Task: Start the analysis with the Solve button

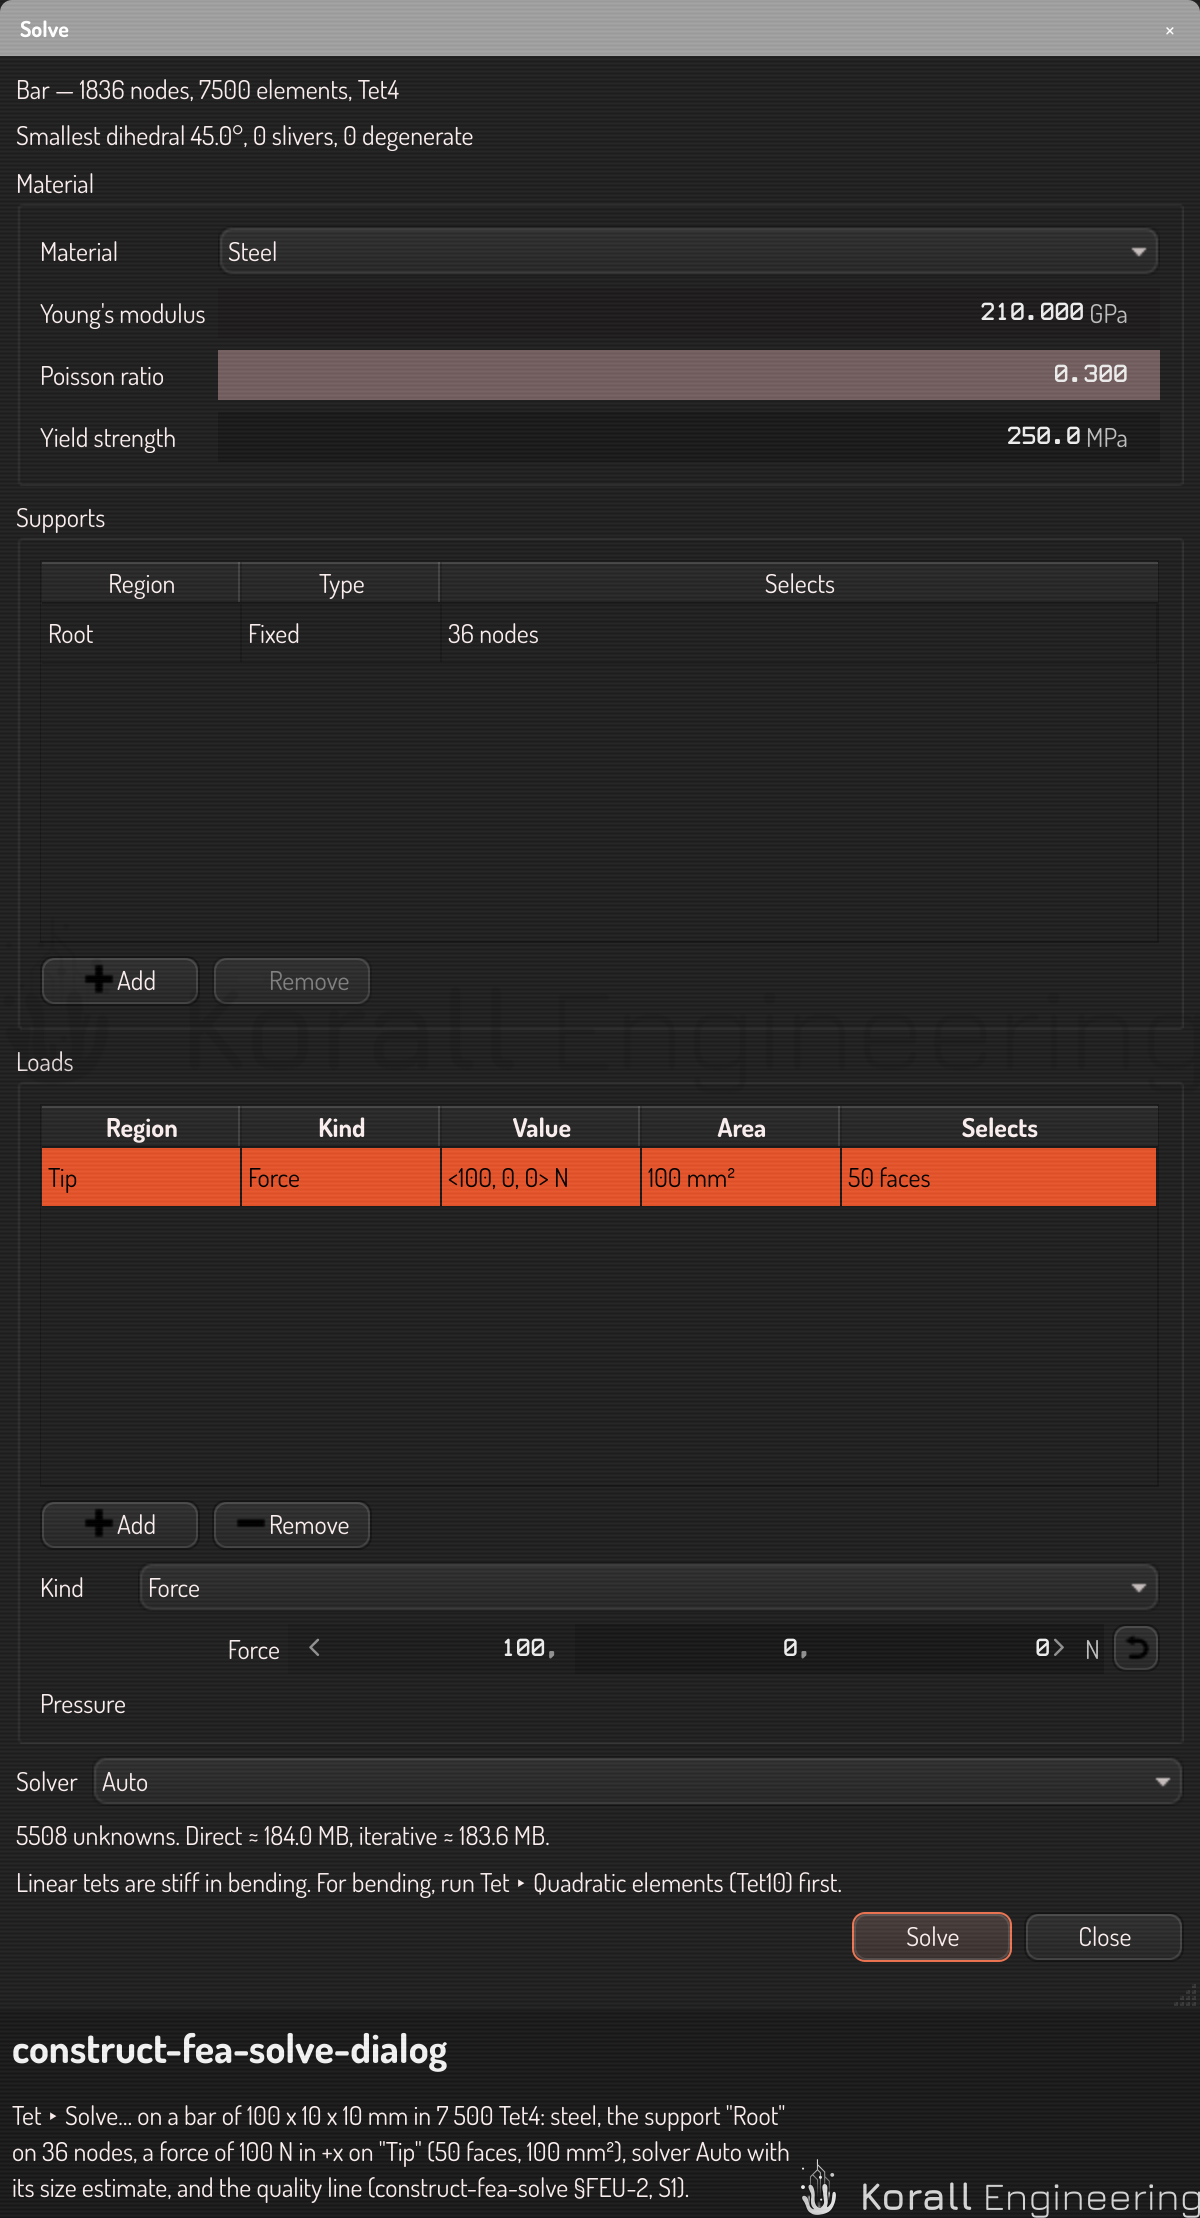Action: point(932,1937)
